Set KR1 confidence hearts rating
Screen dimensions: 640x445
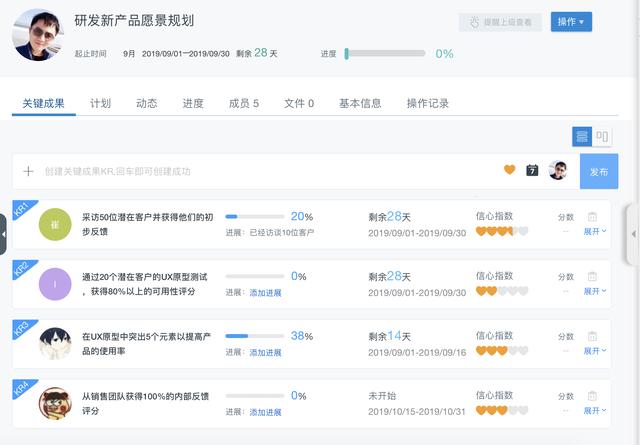[x=502, y=231]
